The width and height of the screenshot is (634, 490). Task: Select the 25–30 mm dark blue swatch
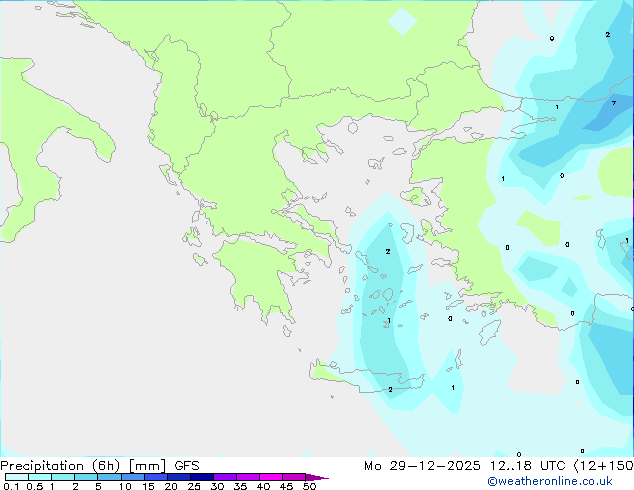coord(202,477)
